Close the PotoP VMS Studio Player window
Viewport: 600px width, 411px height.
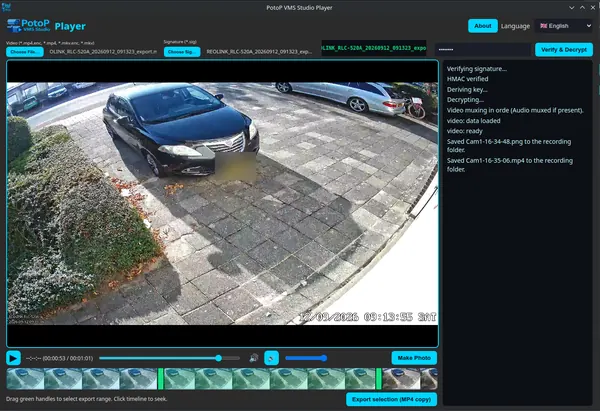(593, 7)
